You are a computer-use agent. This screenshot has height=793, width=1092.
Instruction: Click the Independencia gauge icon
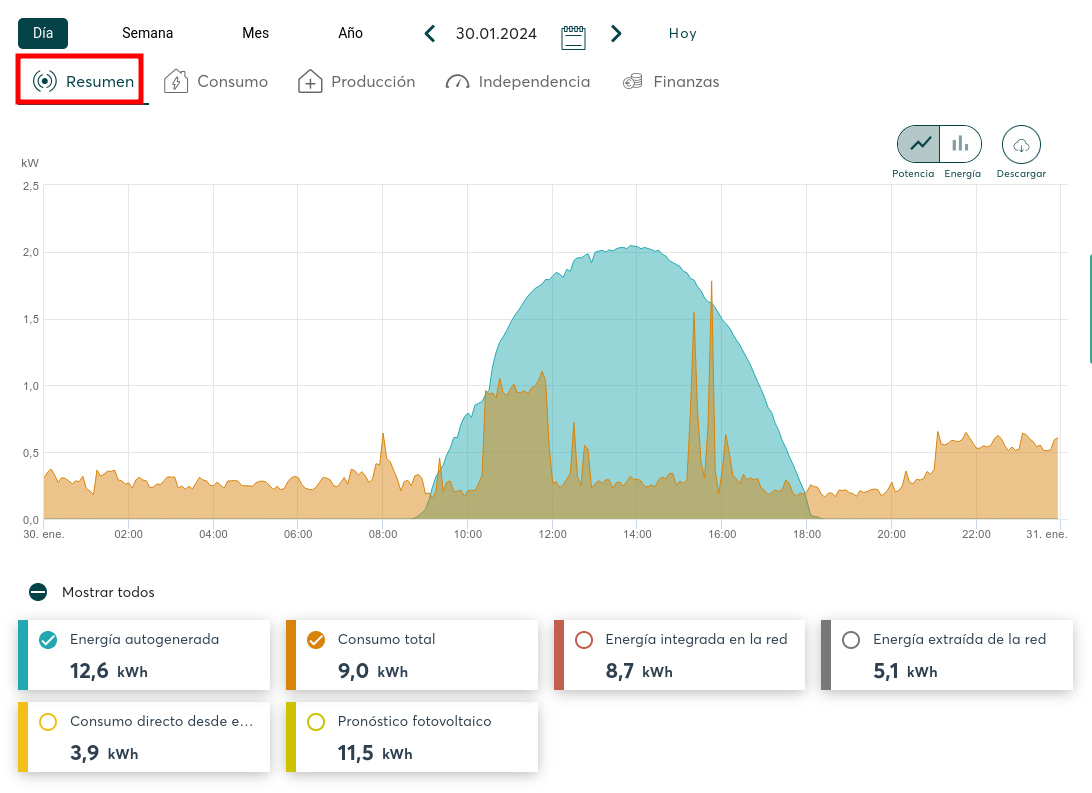pyautogui.click(x=457, y=82)
